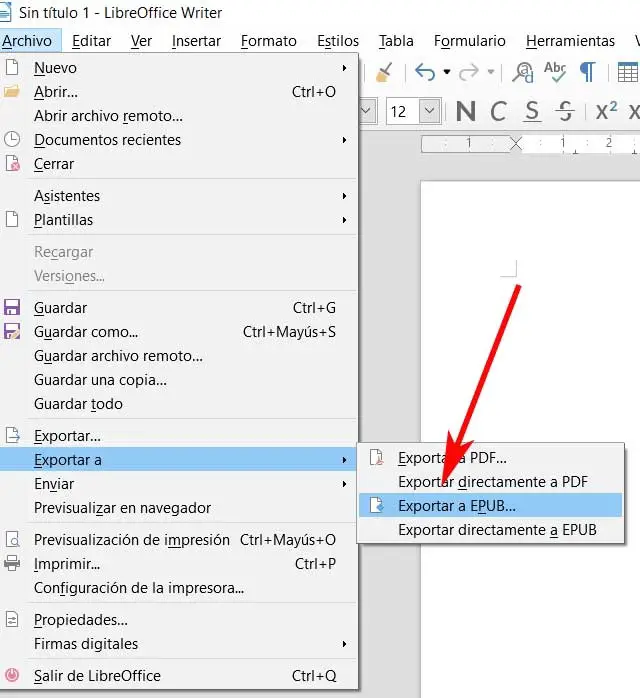Image resolution: width=640 pixels, height=698 pixels.
Task: Expand the Firmas digitales submenu
Action: 179,644
